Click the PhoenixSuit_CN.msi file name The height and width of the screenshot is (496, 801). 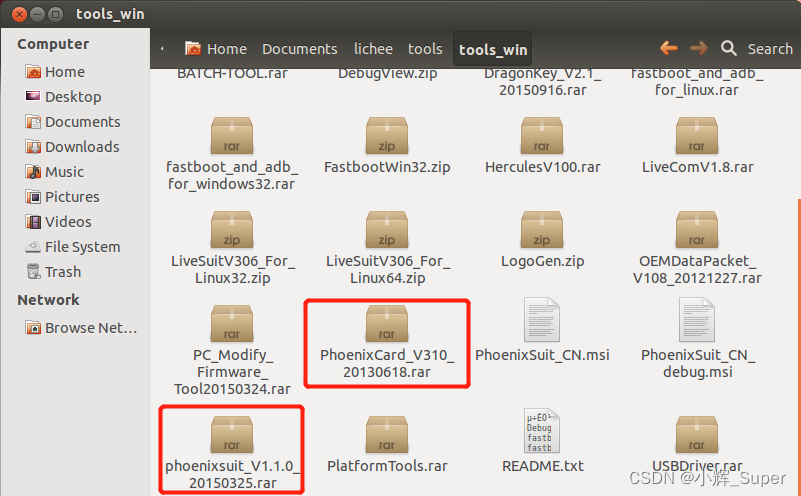543,355
